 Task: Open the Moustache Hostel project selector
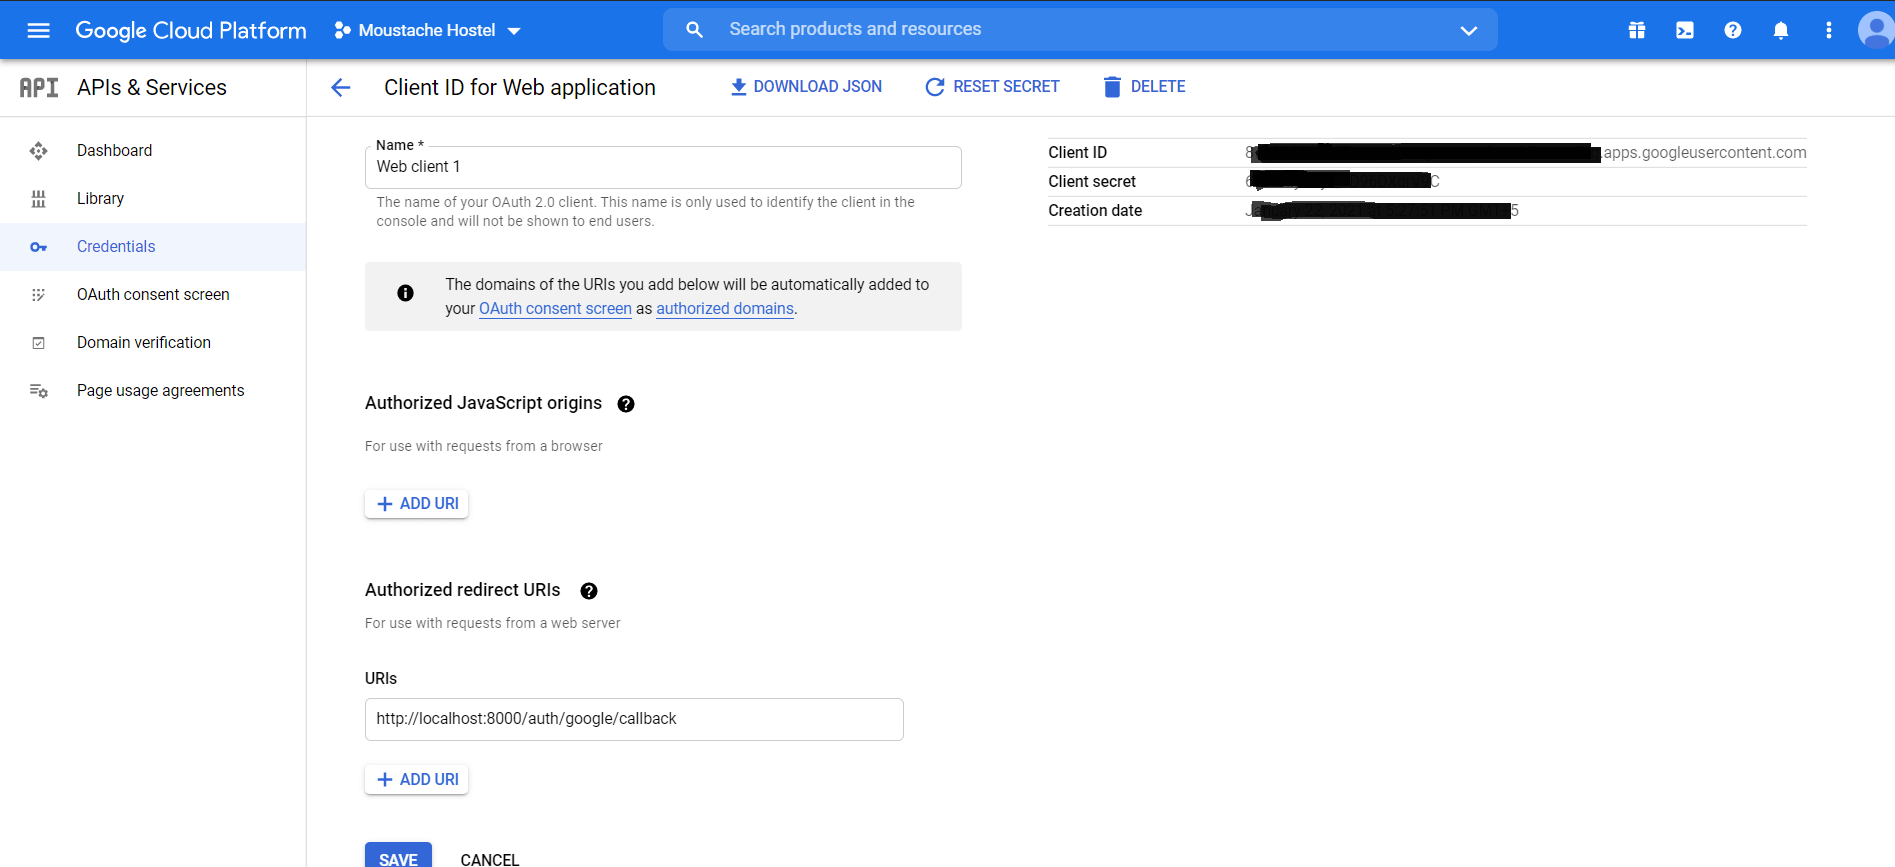pos(427,30)
